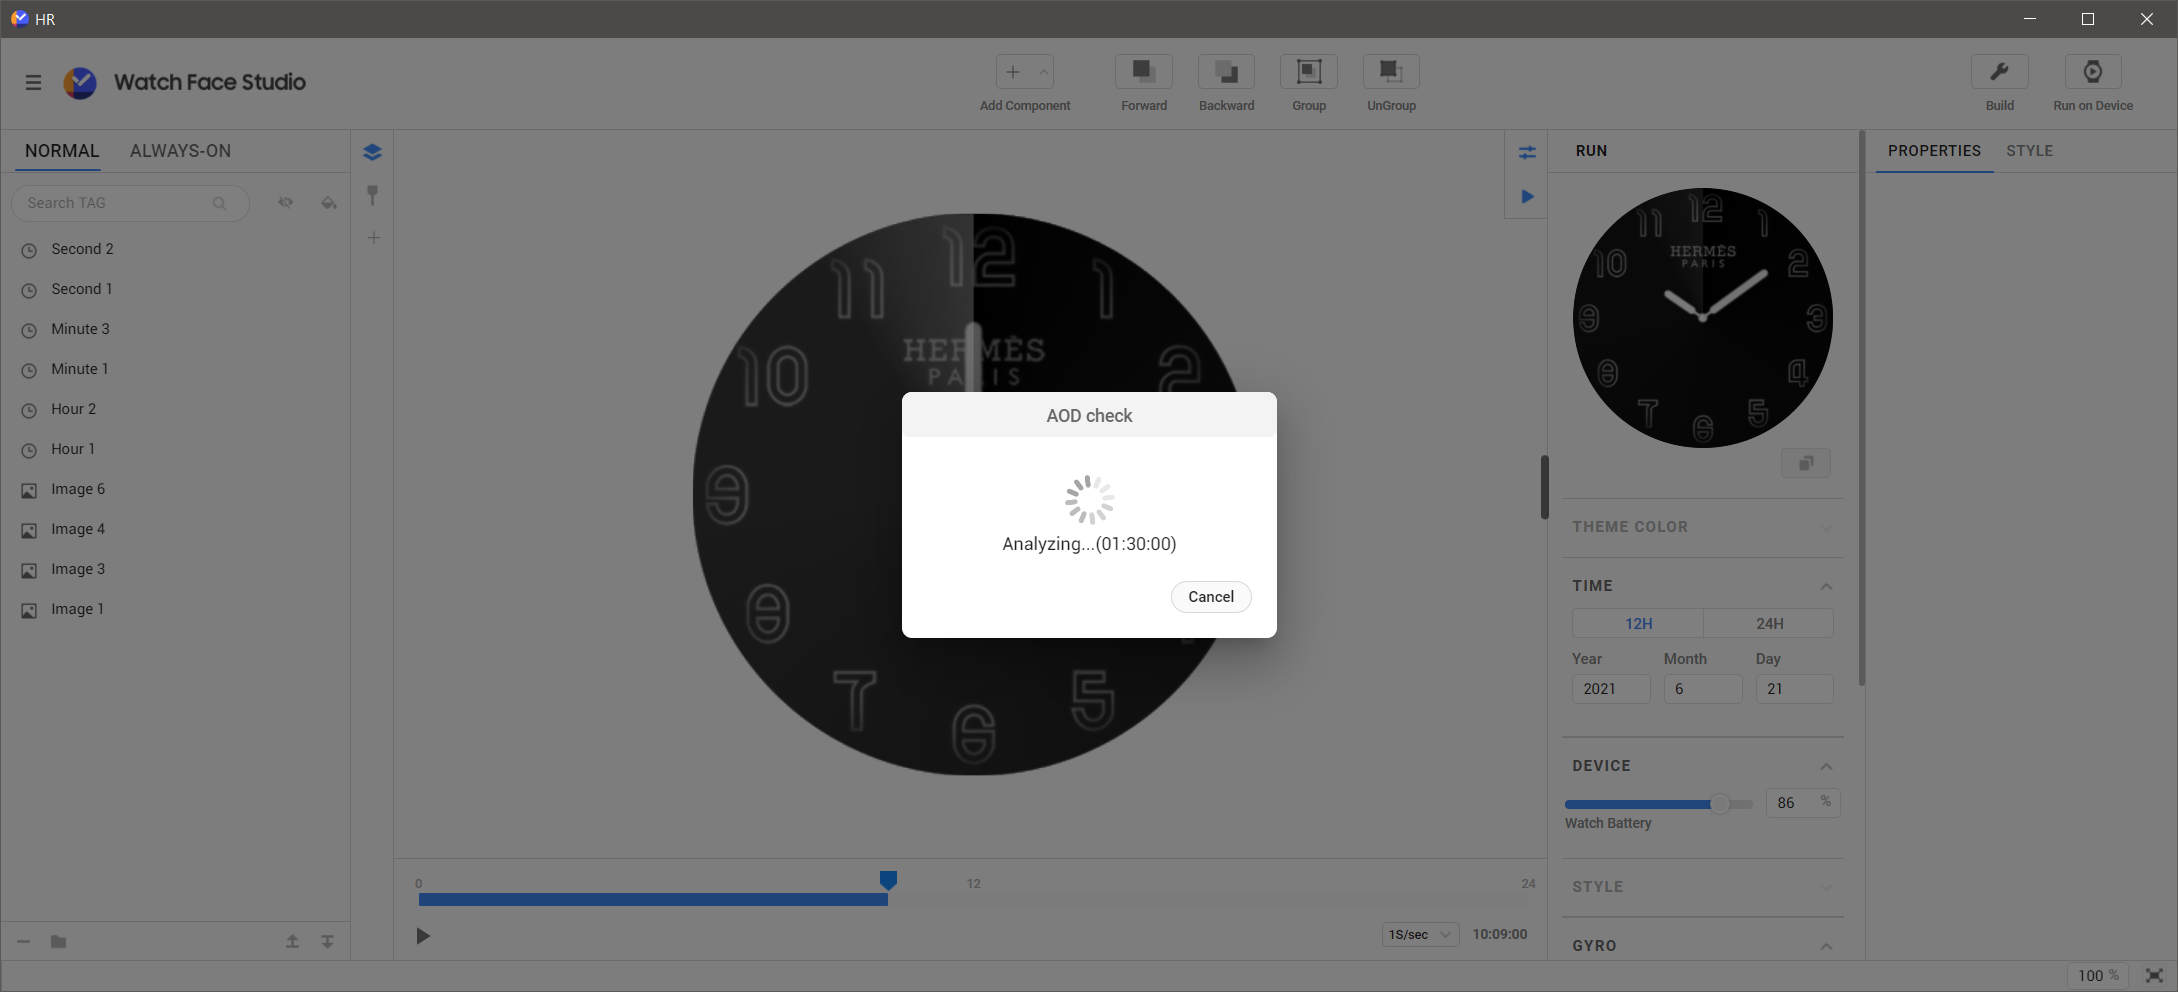Send component Backward

tap(1226, 72)
